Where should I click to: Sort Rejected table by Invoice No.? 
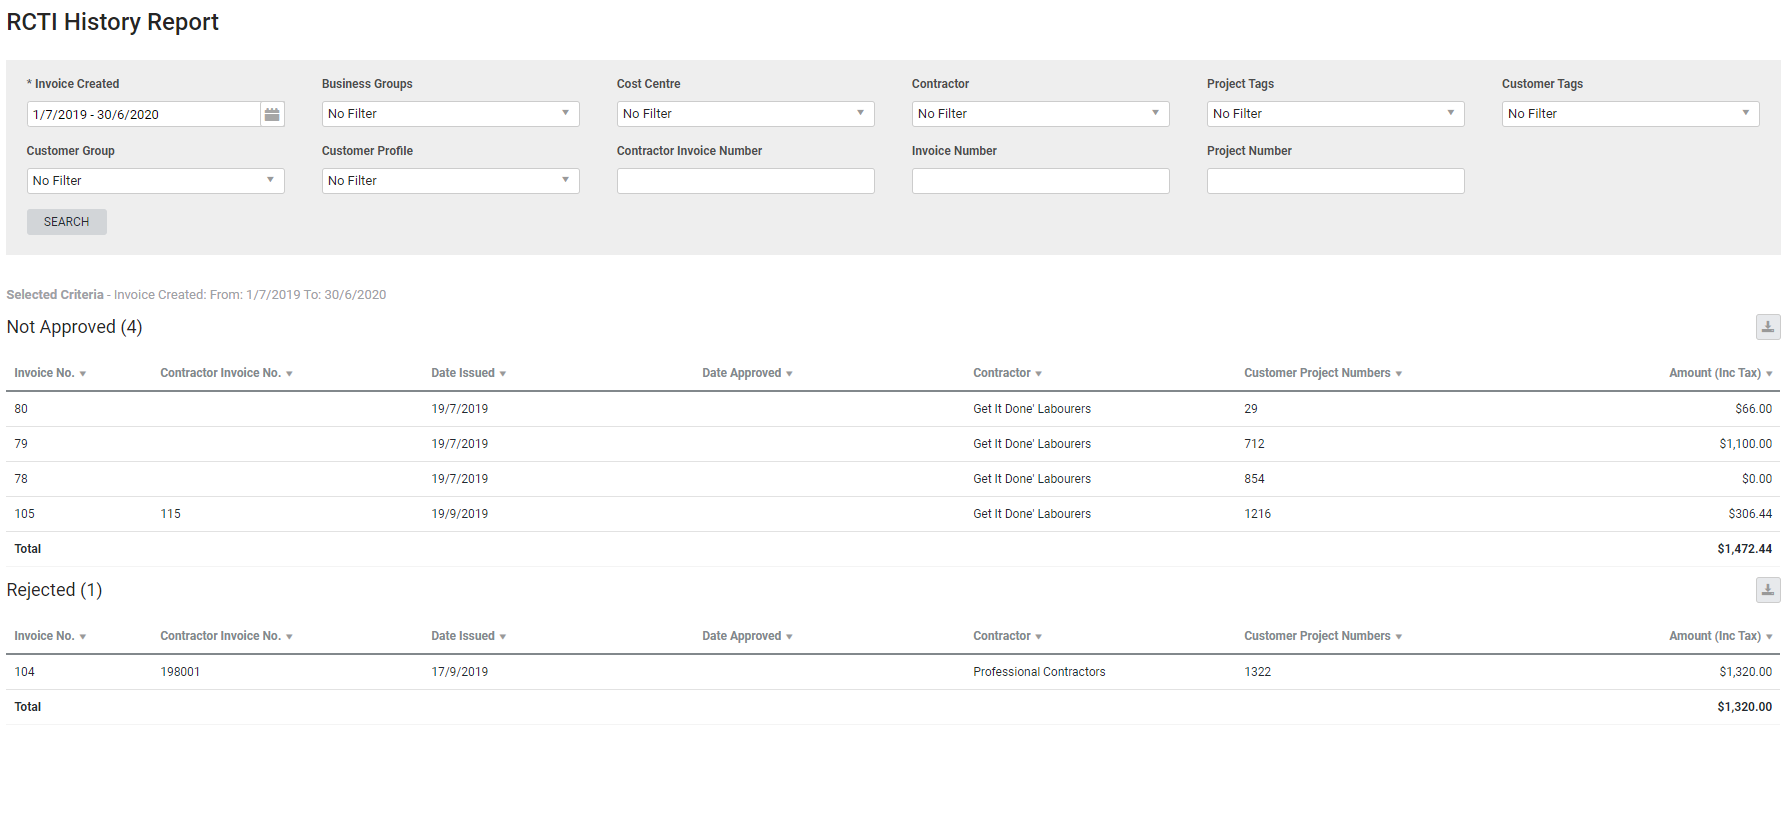tap(50, 636)
